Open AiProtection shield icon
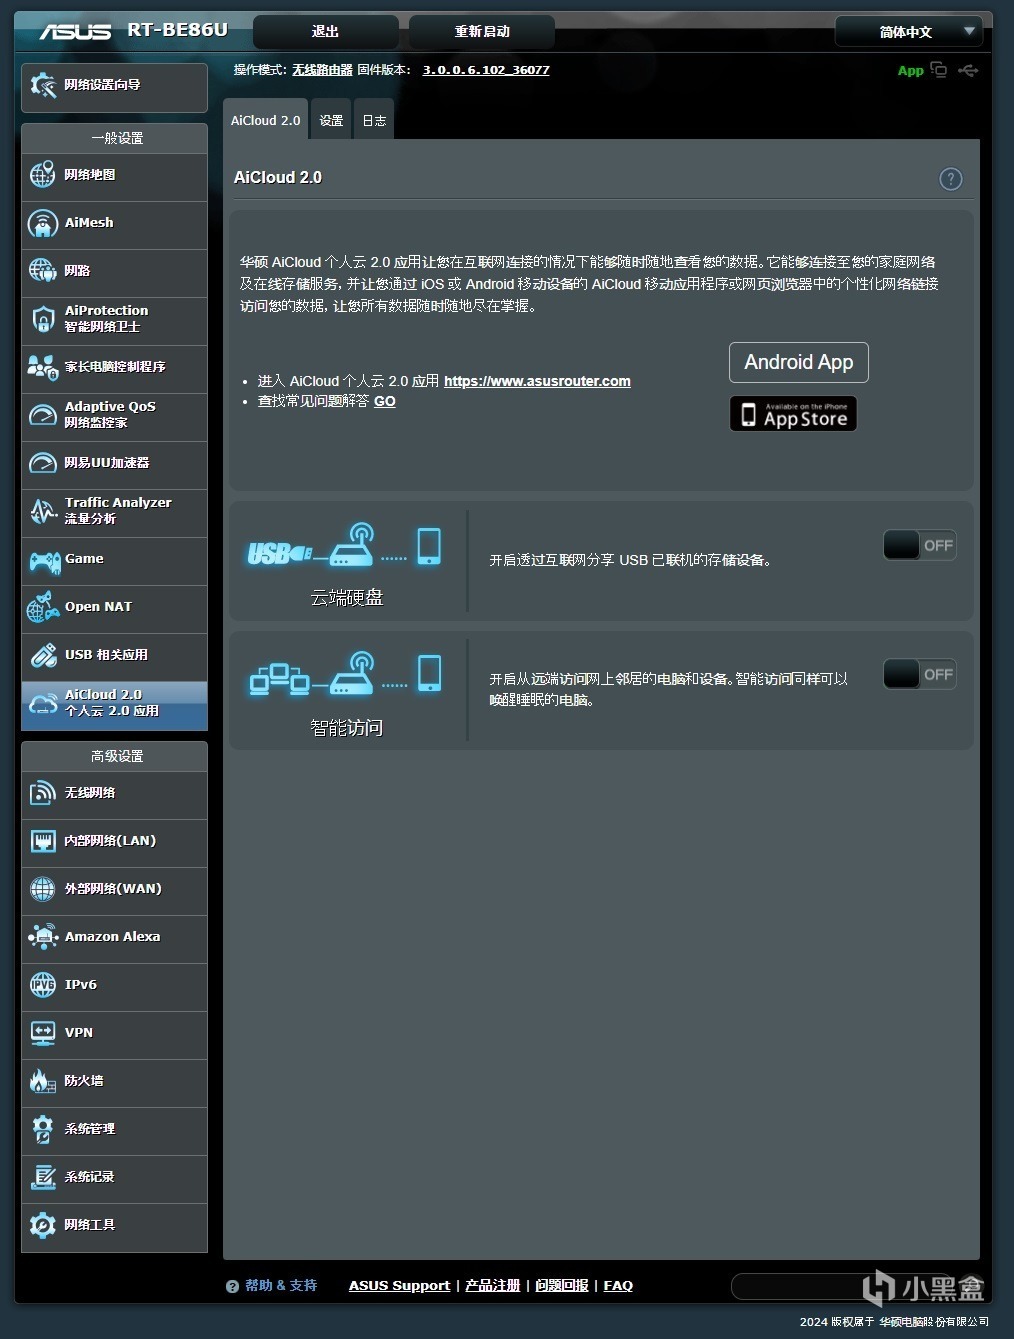 coord(42,318)
